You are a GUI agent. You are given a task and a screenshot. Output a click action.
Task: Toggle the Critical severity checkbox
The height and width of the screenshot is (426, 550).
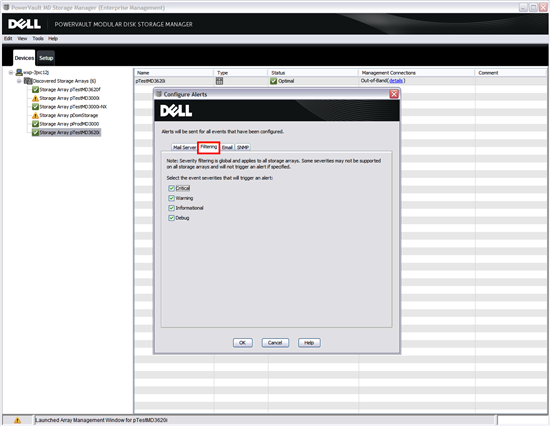tap(172, 188)
